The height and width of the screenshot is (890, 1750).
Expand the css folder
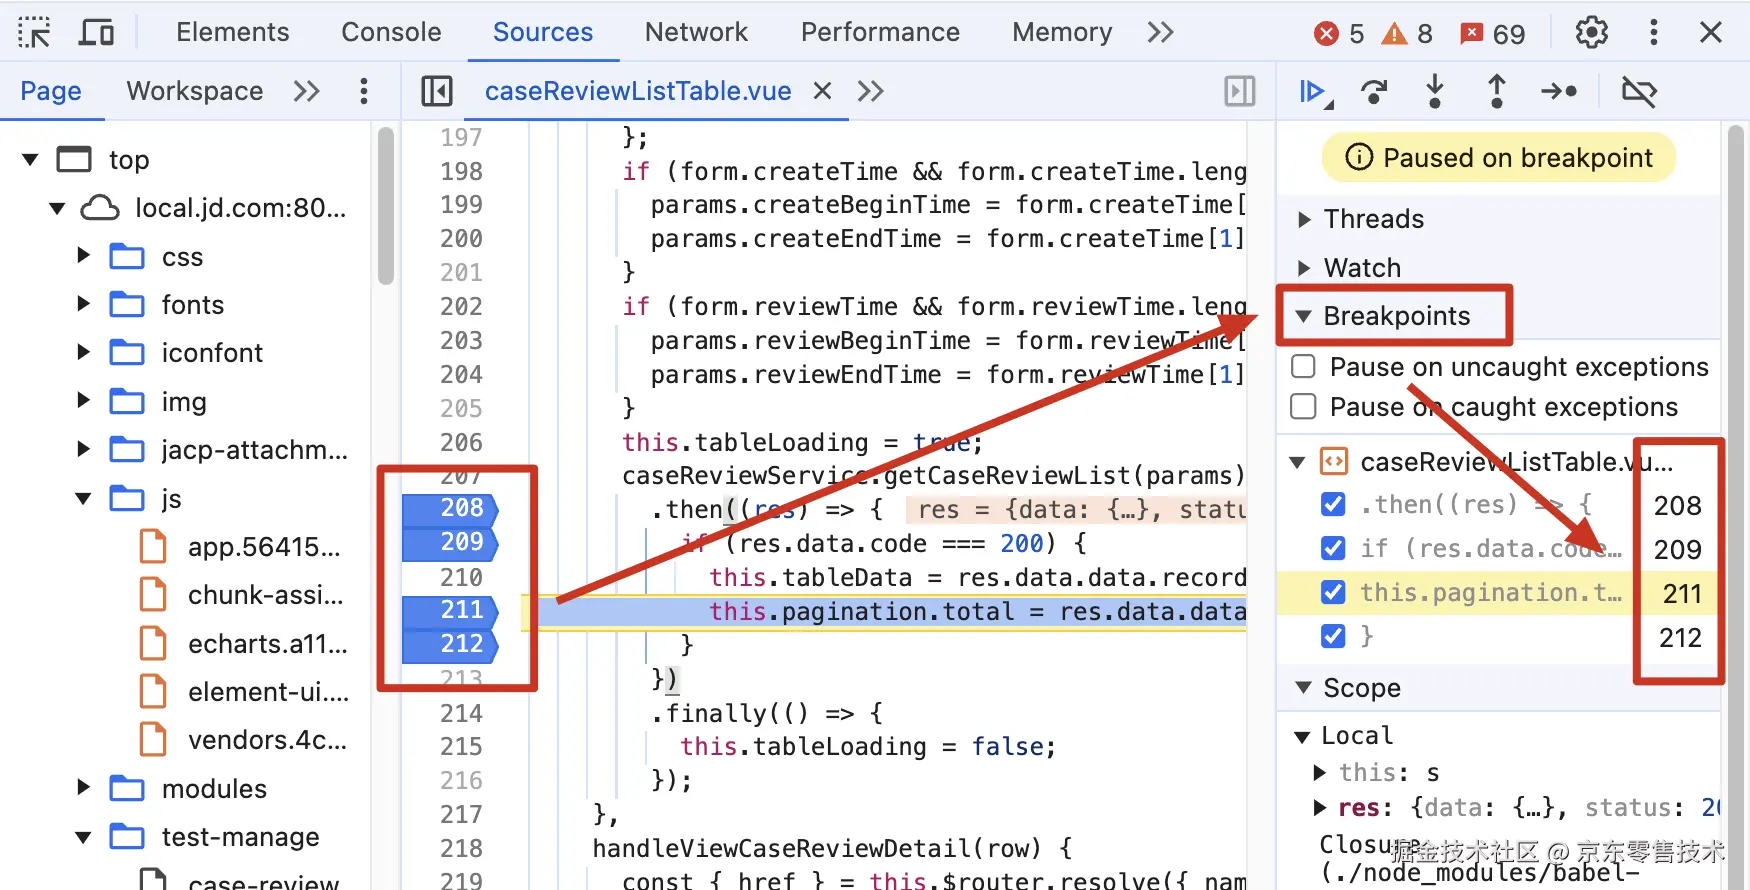pyautogui.click(x=84, y=256)
